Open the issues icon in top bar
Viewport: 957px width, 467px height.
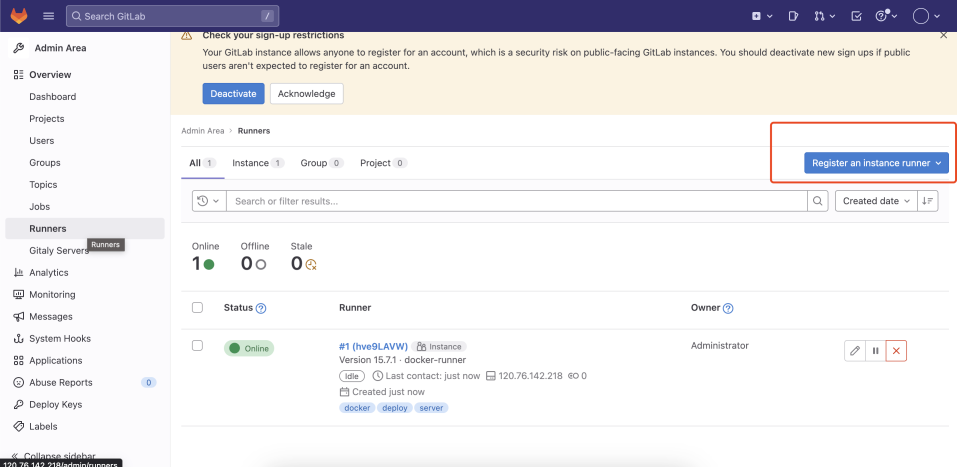[793, 16]
